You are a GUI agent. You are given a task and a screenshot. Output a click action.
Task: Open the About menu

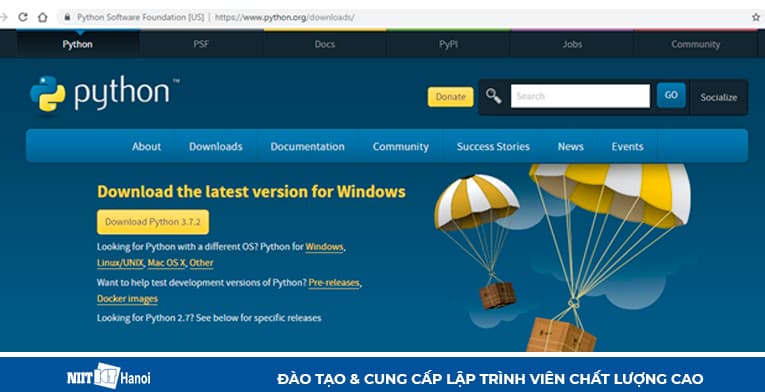tap(146, 146)
